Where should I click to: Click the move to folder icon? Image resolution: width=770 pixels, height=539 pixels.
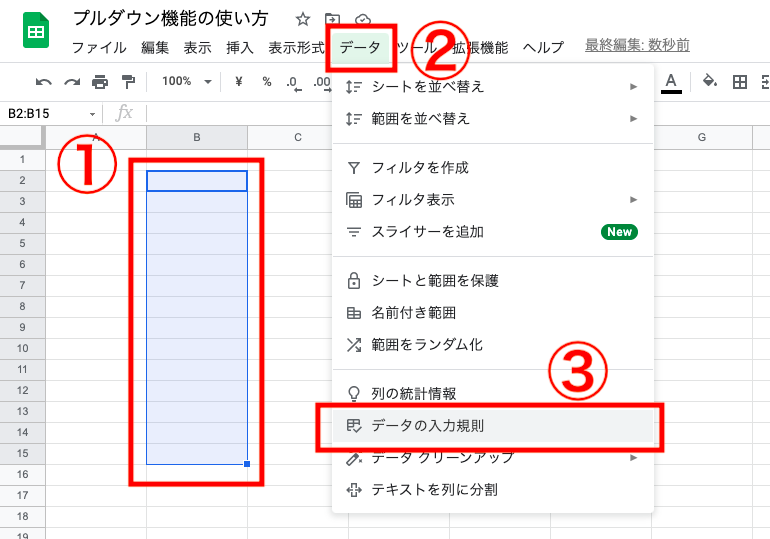(x=332, y=19)
